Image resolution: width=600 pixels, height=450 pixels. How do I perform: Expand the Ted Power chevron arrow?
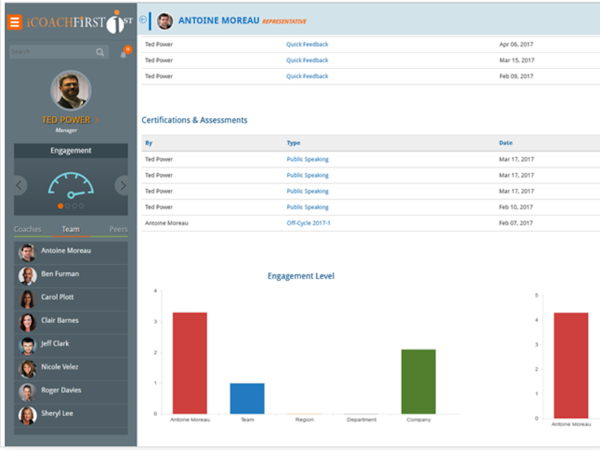click(97, 120)
